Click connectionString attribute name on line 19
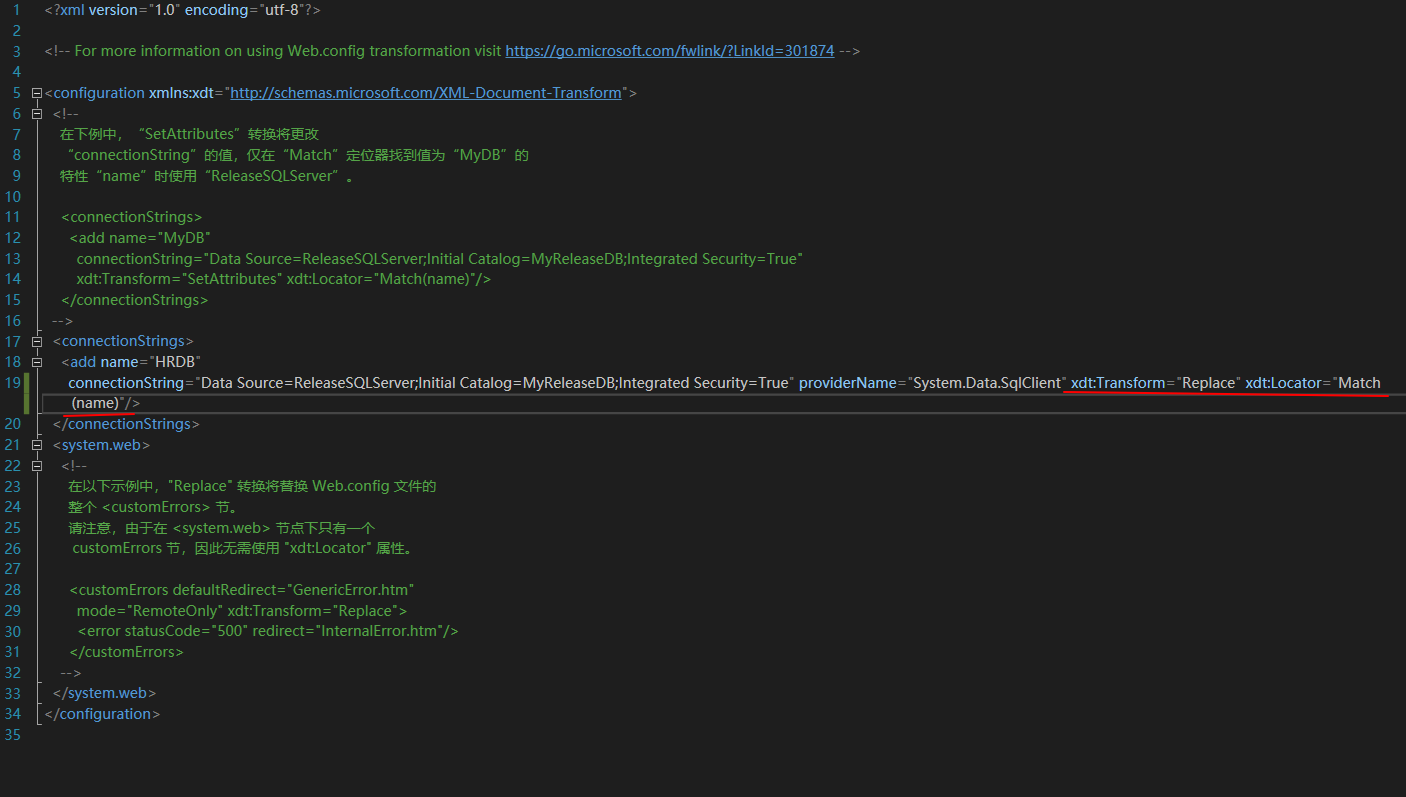This screenshot has width=1406, height=797. pos(126,383)
